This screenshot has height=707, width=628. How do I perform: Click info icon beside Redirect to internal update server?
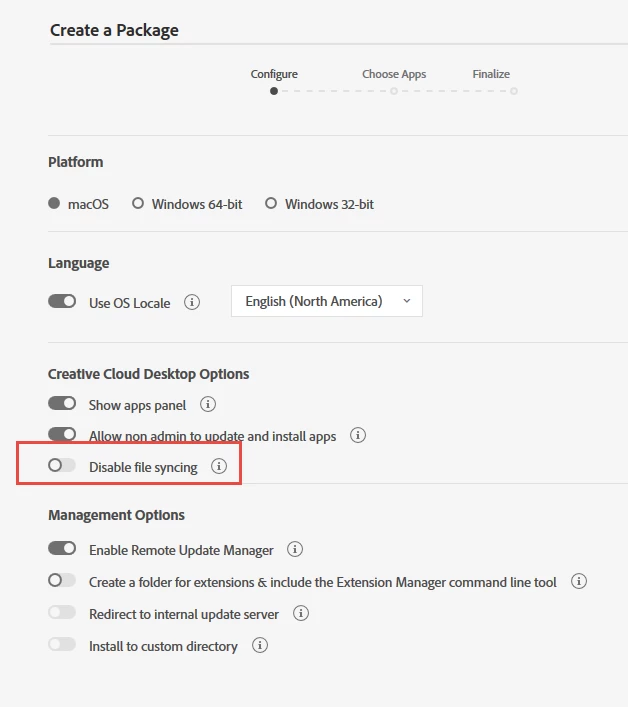coord(301,613)
